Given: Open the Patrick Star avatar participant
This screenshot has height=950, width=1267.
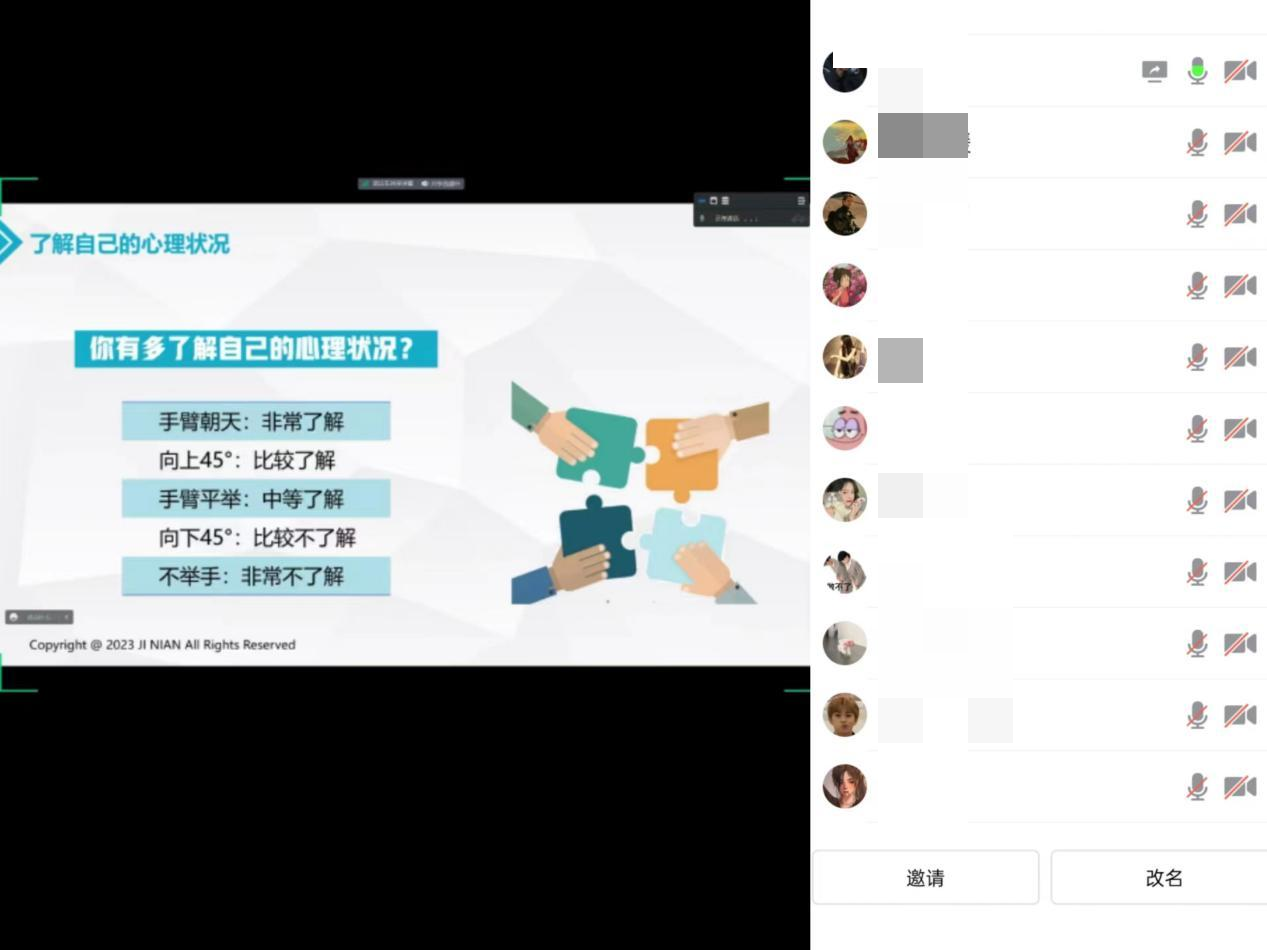Looking at the screenshot, I should [845, 429].
